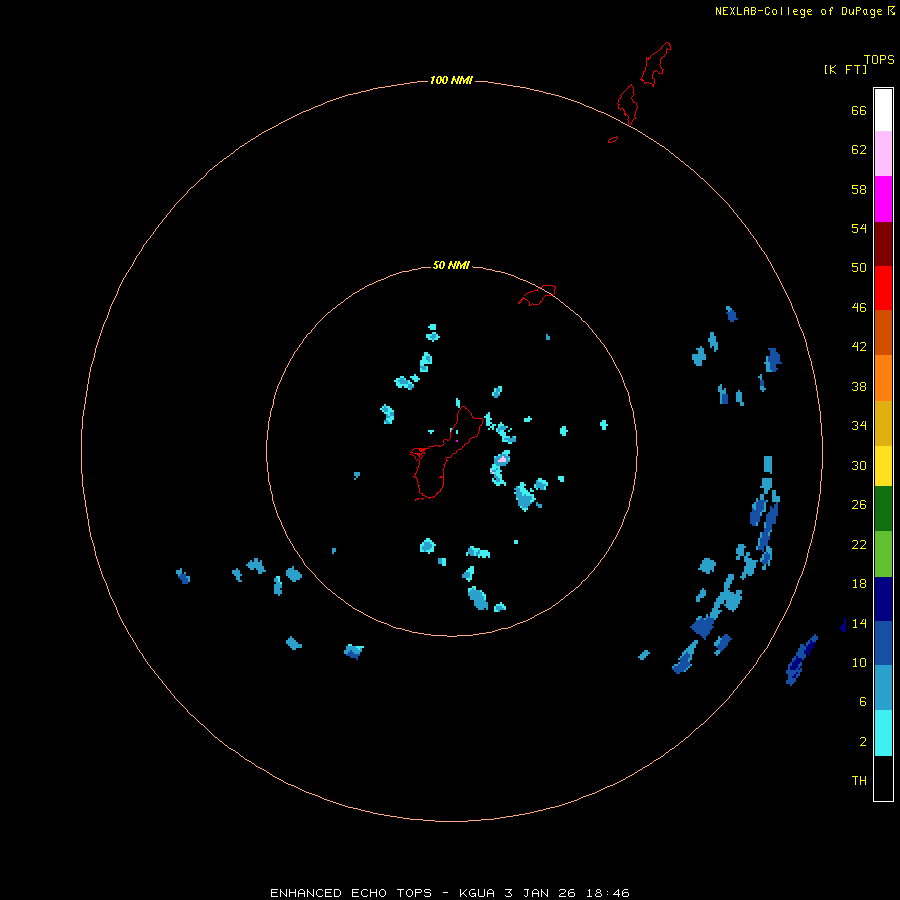This screenshot has width=900, height=900.
Task: Click the ENHANCED ECHO TOPS caption text
Action: pyautogui.click(x=351, y=893)
